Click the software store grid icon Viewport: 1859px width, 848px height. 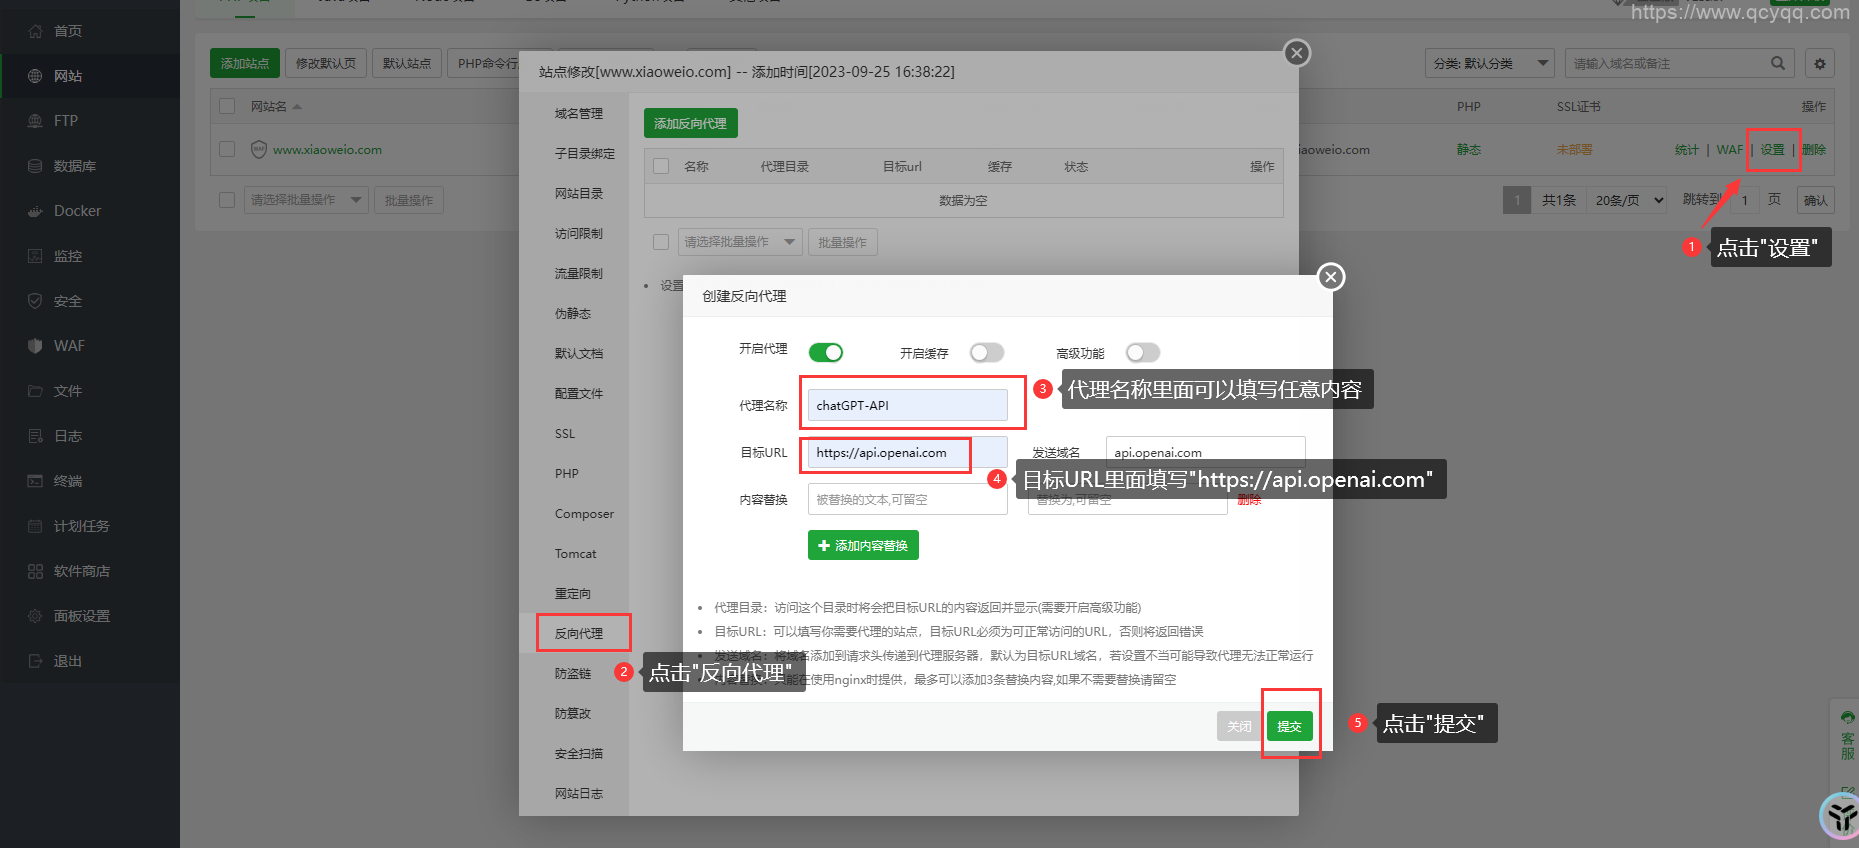click(35, 571)
